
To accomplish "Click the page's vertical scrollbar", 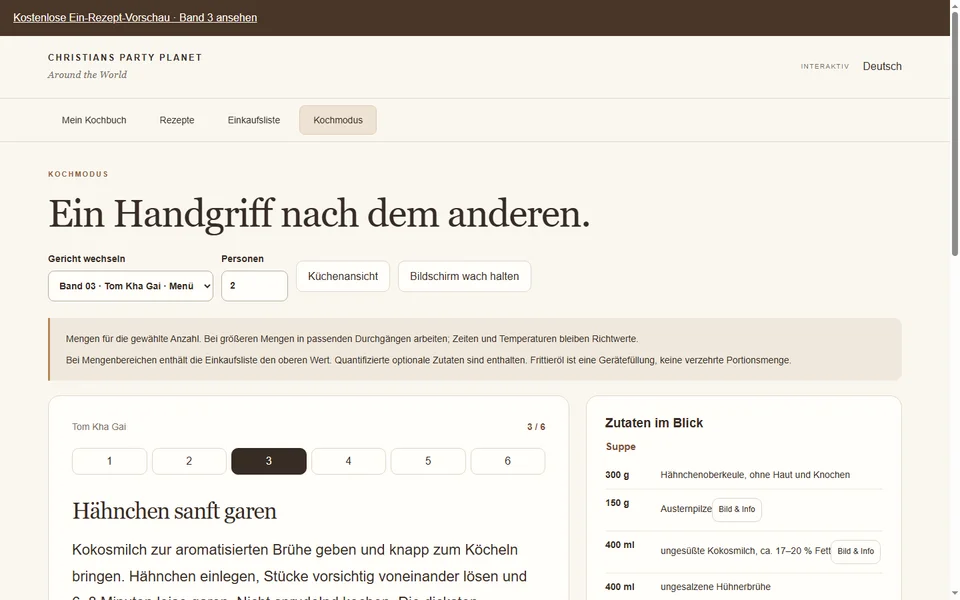I will (954, 135).
